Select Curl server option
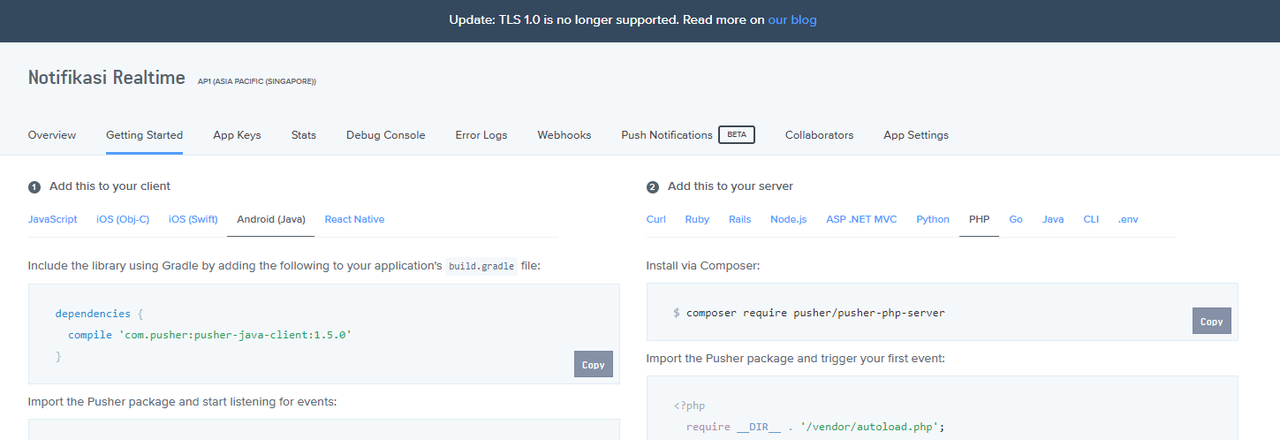 656,219
